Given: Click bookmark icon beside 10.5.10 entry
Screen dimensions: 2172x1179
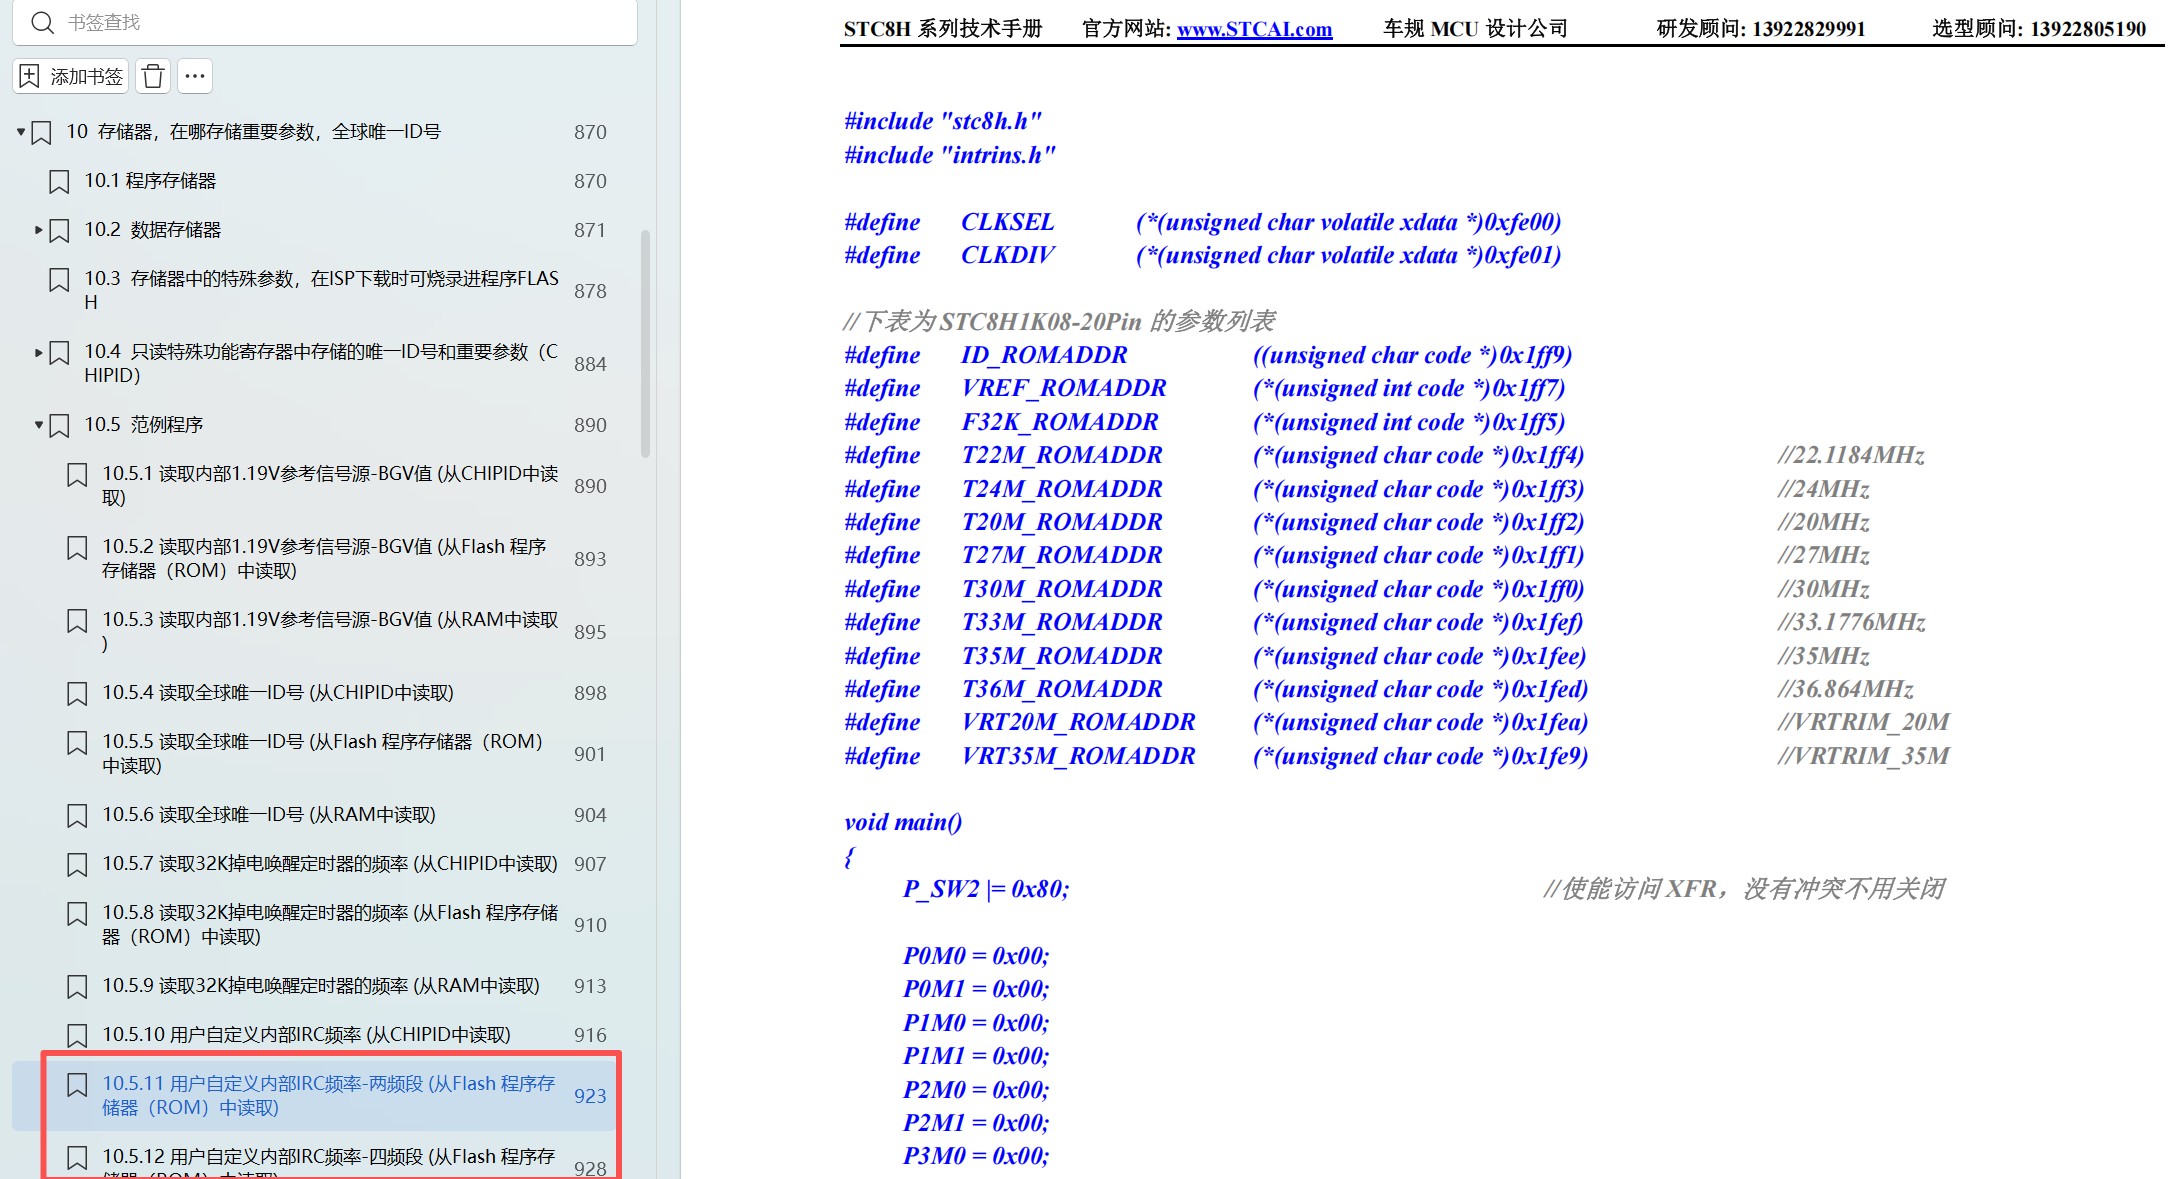Looking at the screenshot, I should point(77,1035).
